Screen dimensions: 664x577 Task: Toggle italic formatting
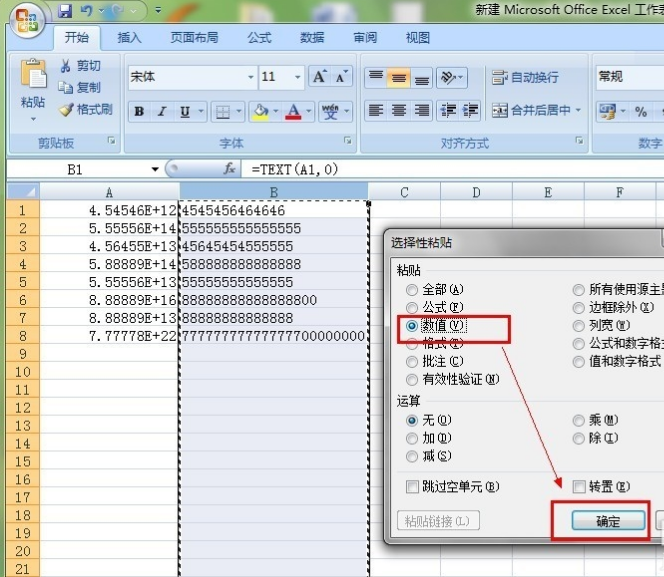click(162, 112)
